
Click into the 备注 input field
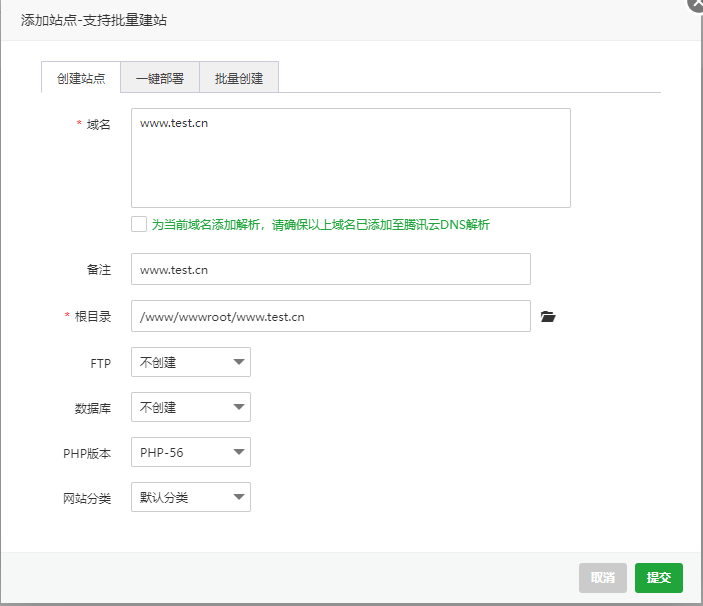pos(331,269)
